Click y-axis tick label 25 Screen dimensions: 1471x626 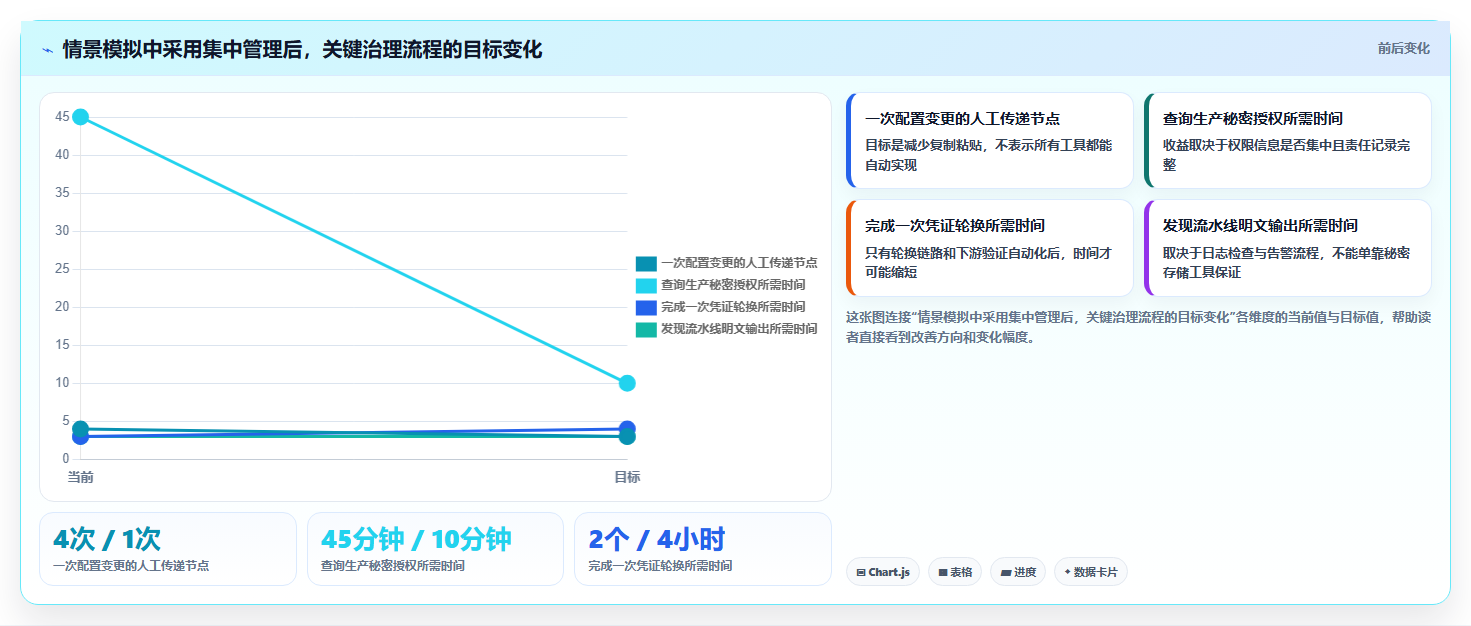pyautogui.click(x=62, y=269)
